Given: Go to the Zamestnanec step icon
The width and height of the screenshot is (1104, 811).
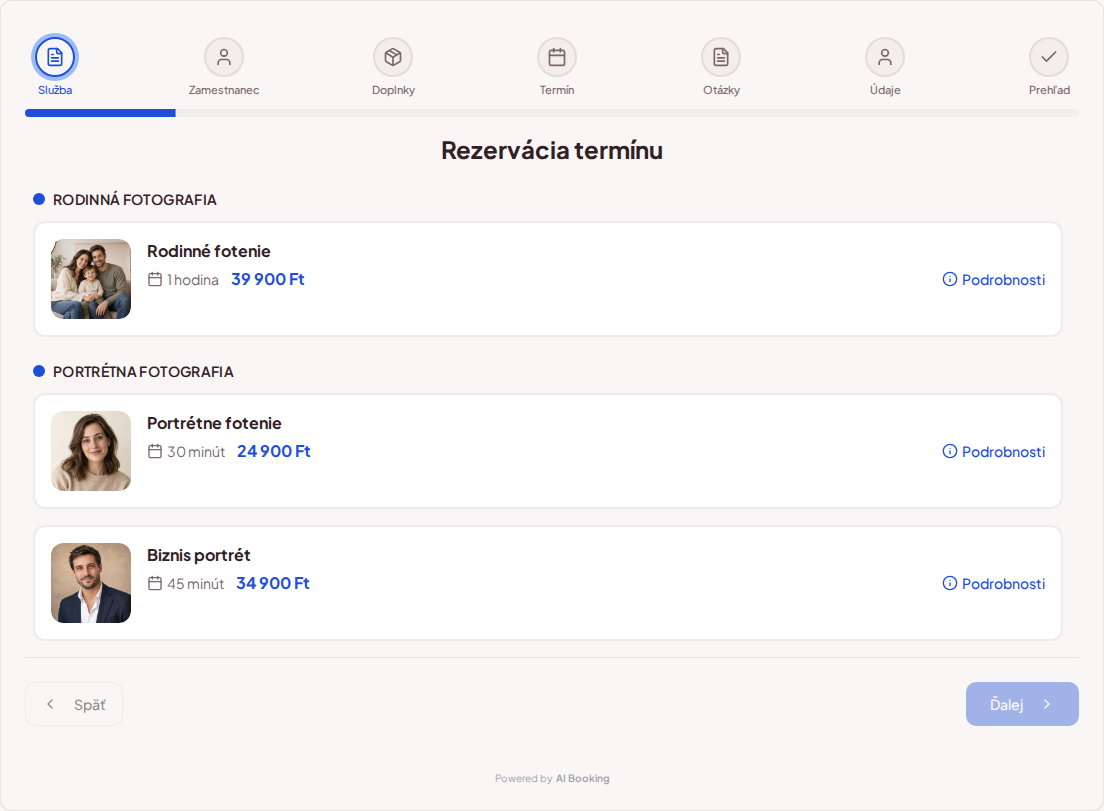Looking at the screenshot, I should (x=224, y=57).
